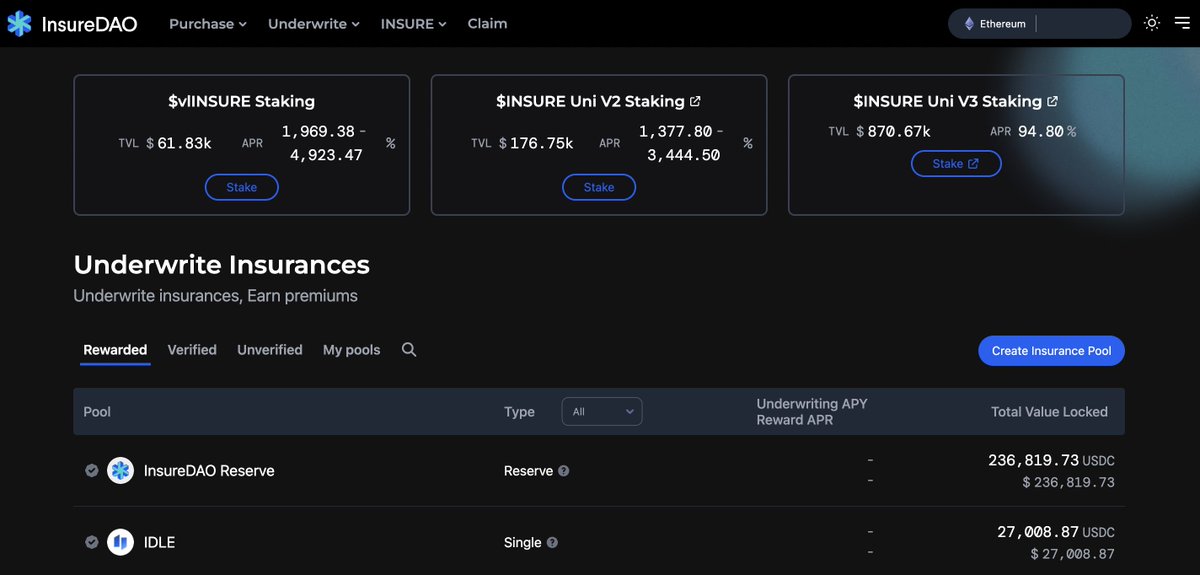Click the Ethereum network icon
The image size is (1200, 575).
[969, 24]
